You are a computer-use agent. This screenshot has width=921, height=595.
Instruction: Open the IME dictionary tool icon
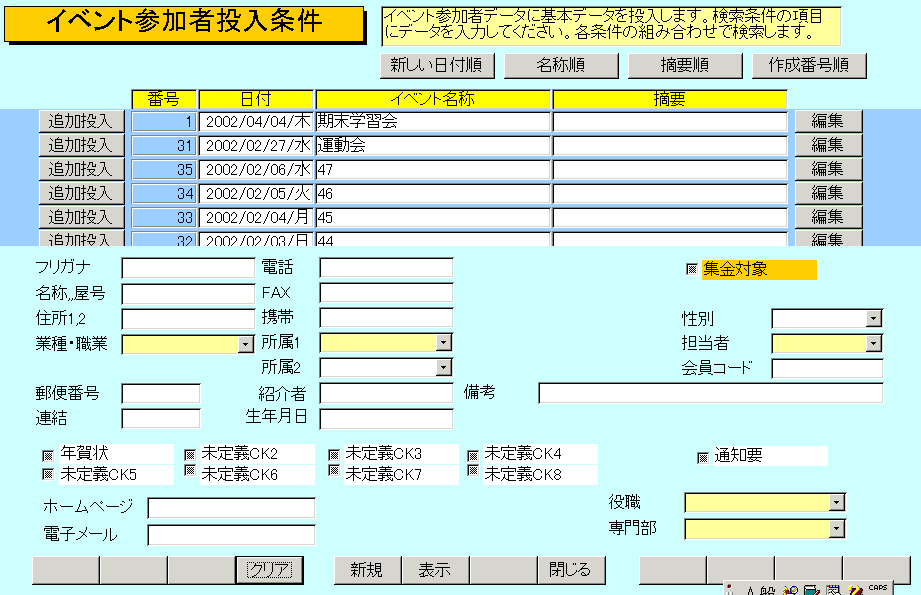(x=811, y=591)
